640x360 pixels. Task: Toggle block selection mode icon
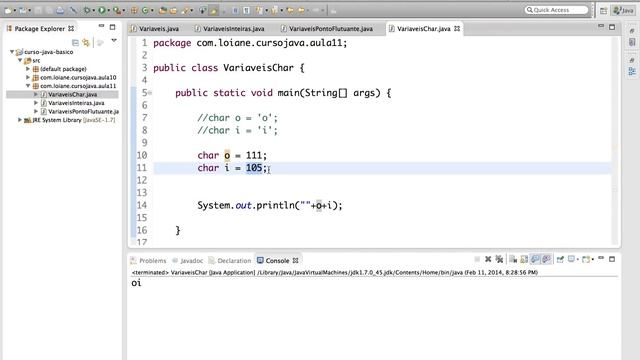[x=235, y=10]
